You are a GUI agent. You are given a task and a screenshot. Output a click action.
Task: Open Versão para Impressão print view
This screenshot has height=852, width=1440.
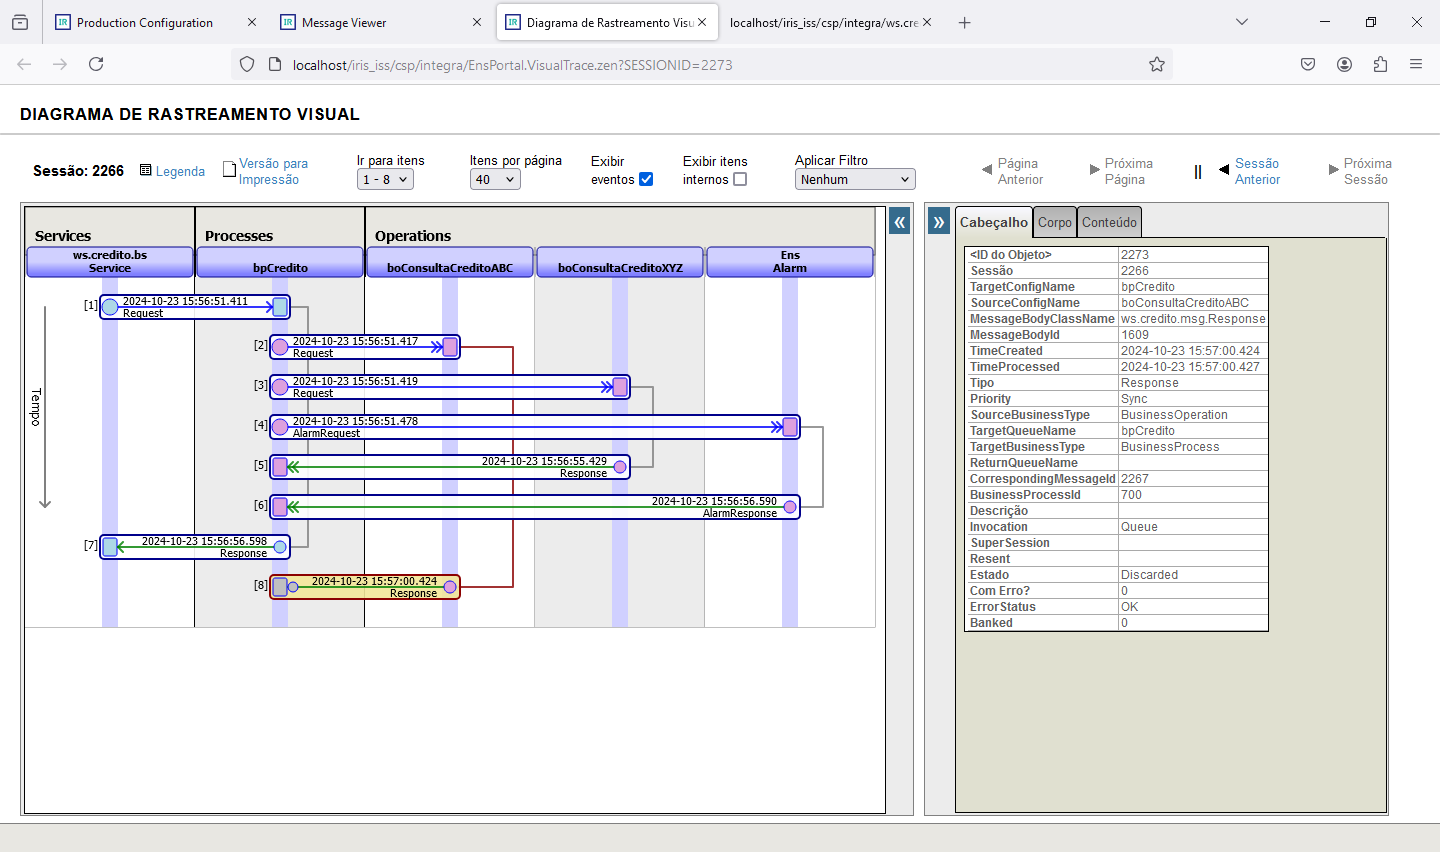tap(272, 171)
